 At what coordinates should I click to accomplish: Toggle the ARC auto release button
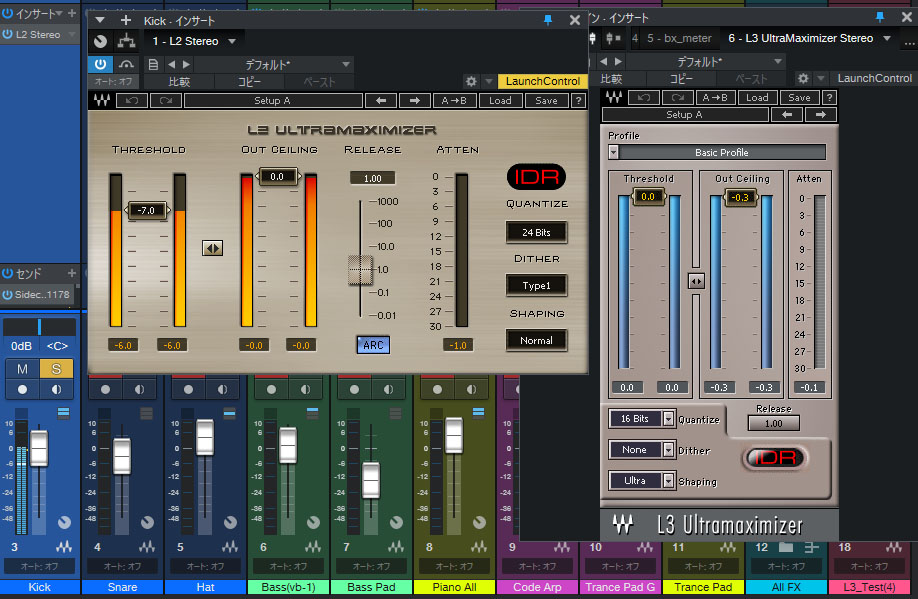point(372,345)
